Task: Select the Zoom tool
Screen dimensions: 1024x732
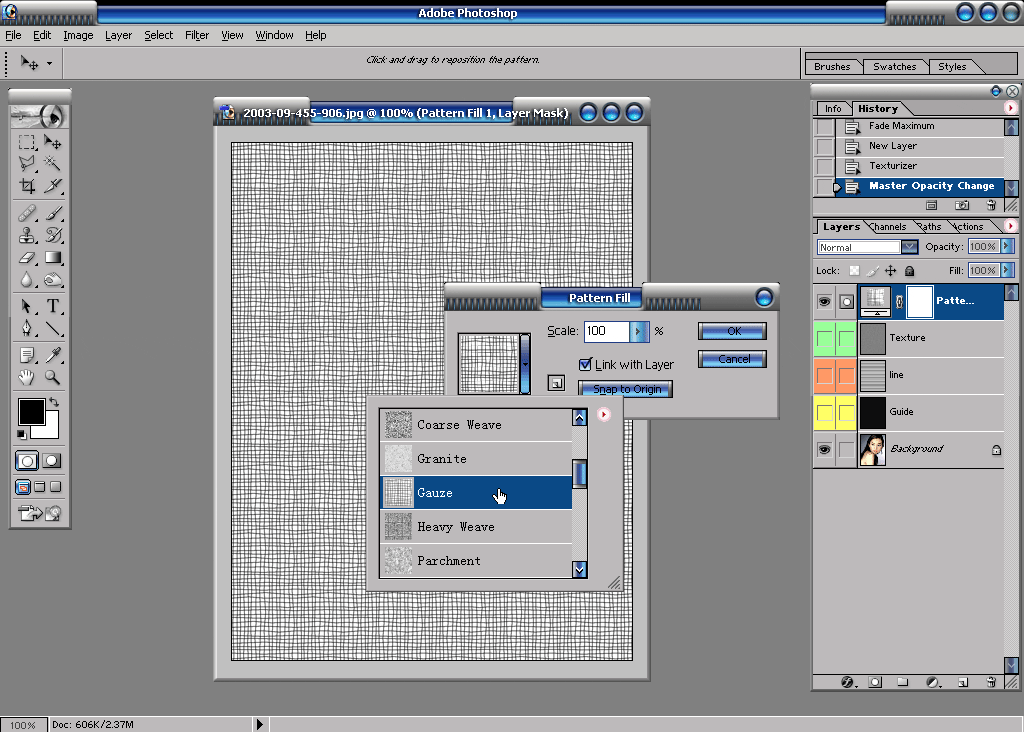Action: tap(52, 377)
